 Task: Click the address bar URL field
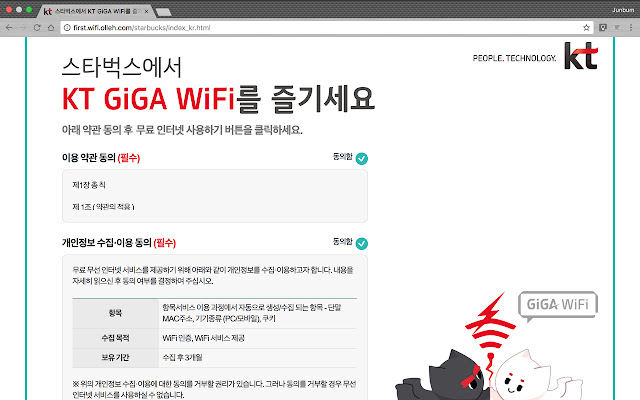click(x=327, y=28)
